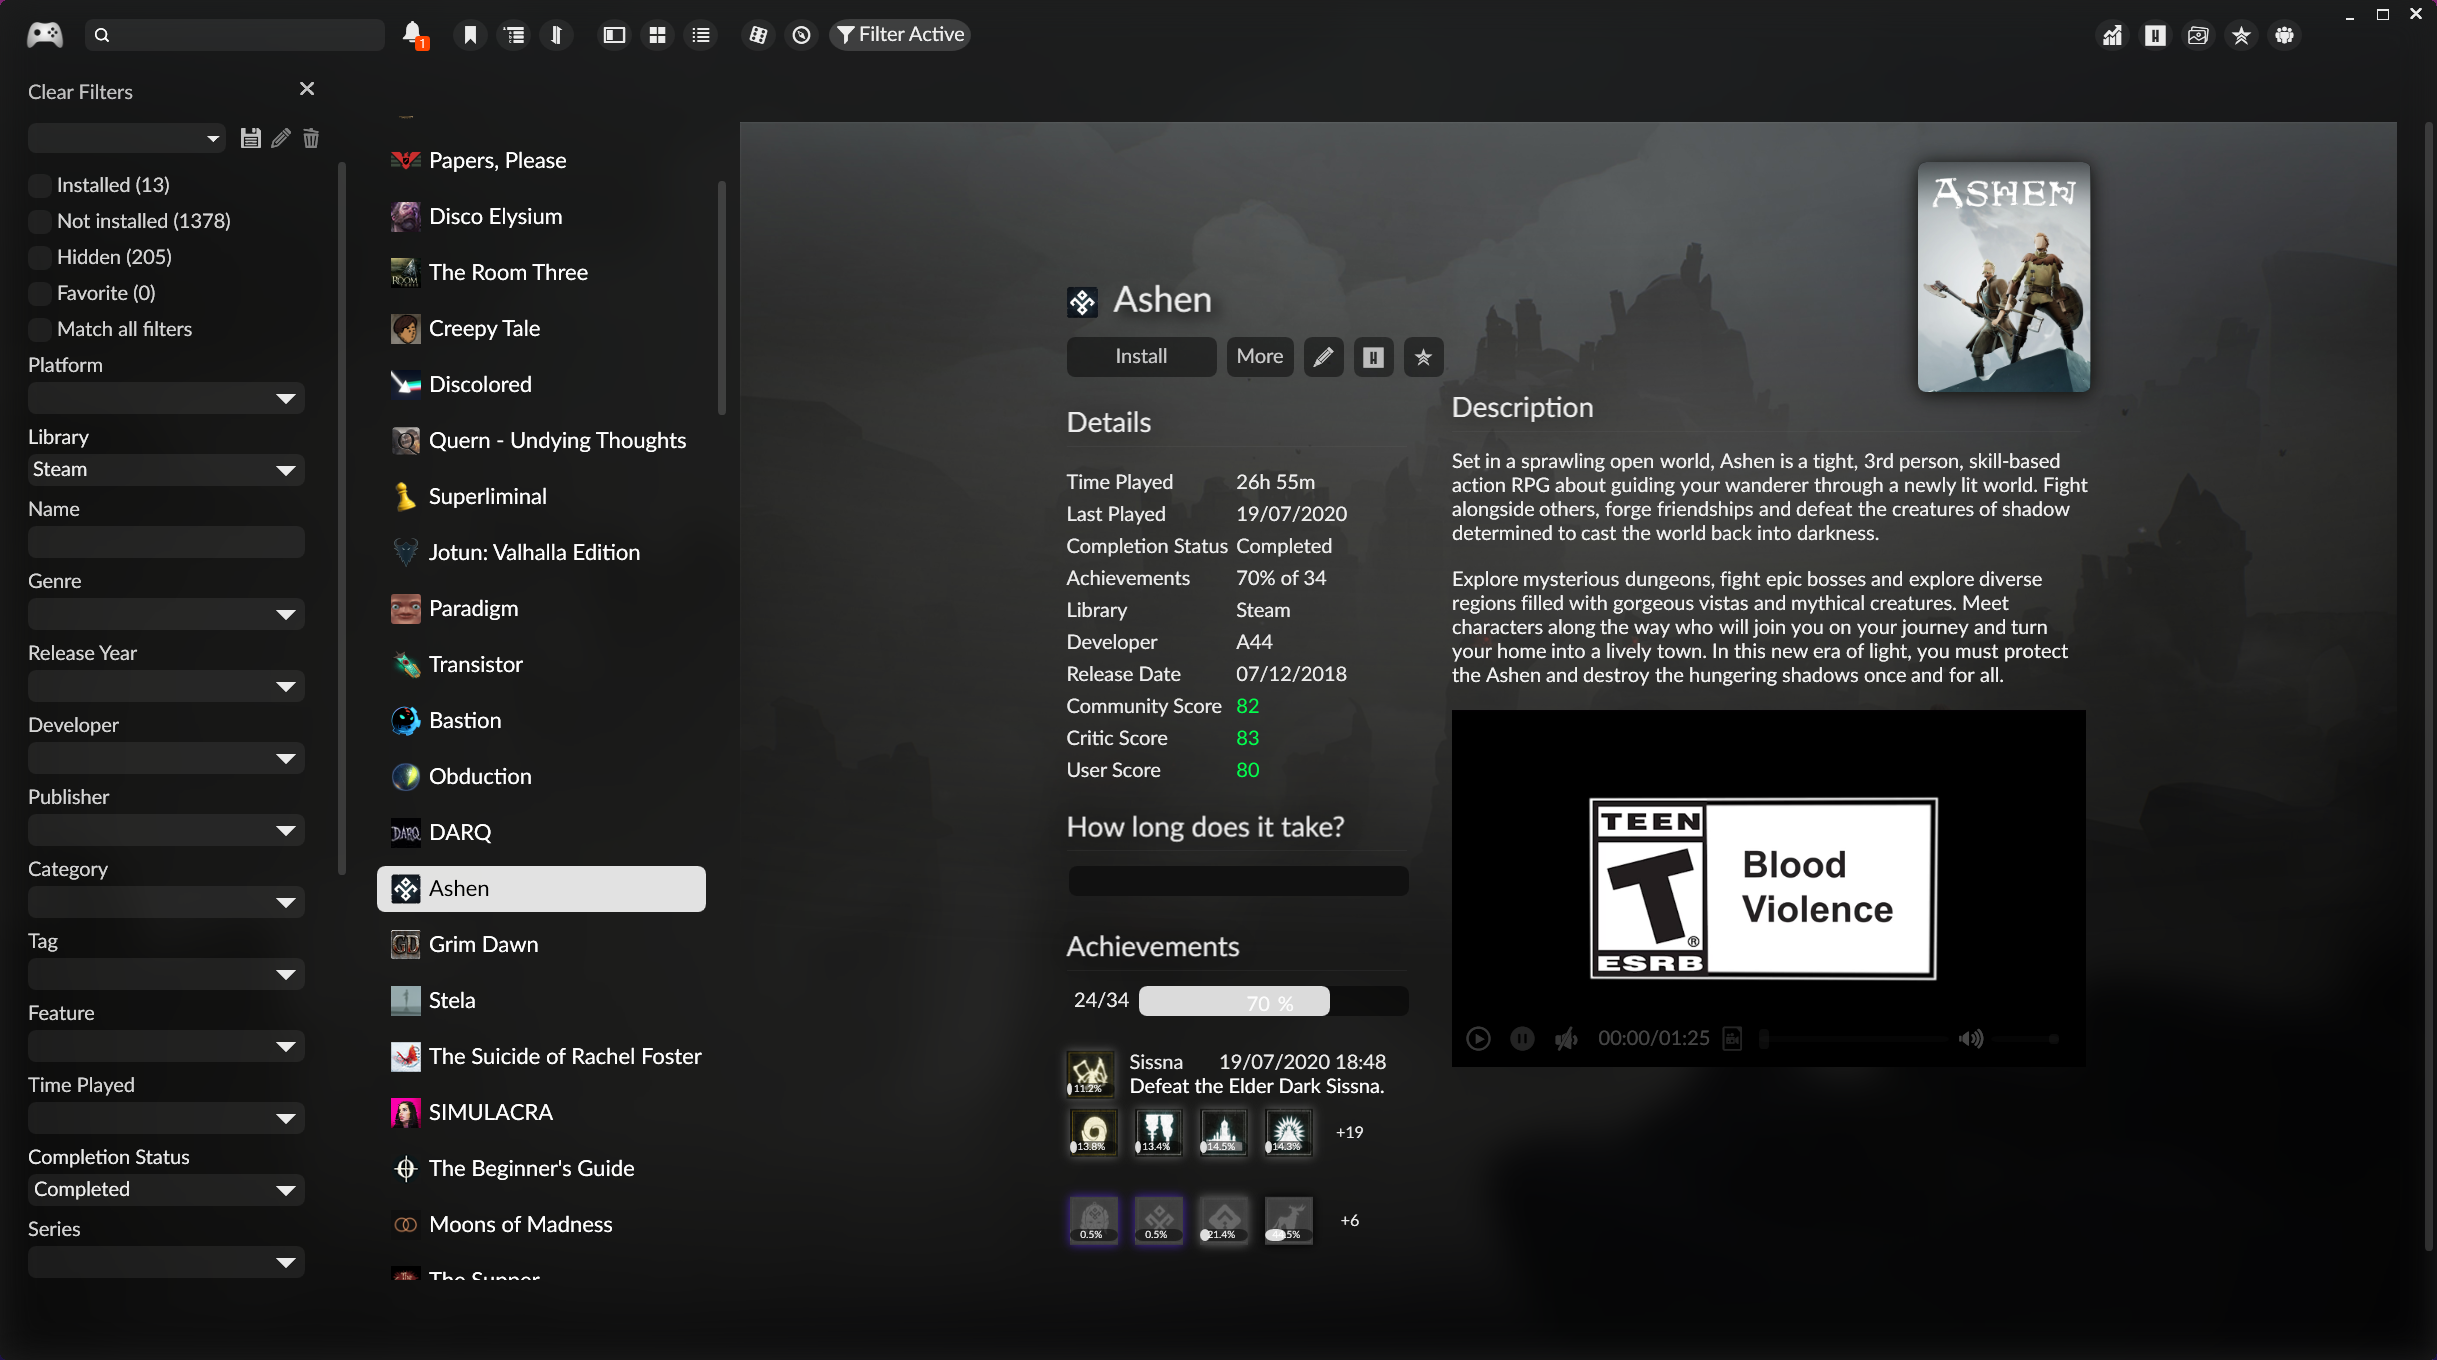Open the Playnite gamepad main menu
This screenshot has height=1360, width=2437.
(x=44, y=35)
